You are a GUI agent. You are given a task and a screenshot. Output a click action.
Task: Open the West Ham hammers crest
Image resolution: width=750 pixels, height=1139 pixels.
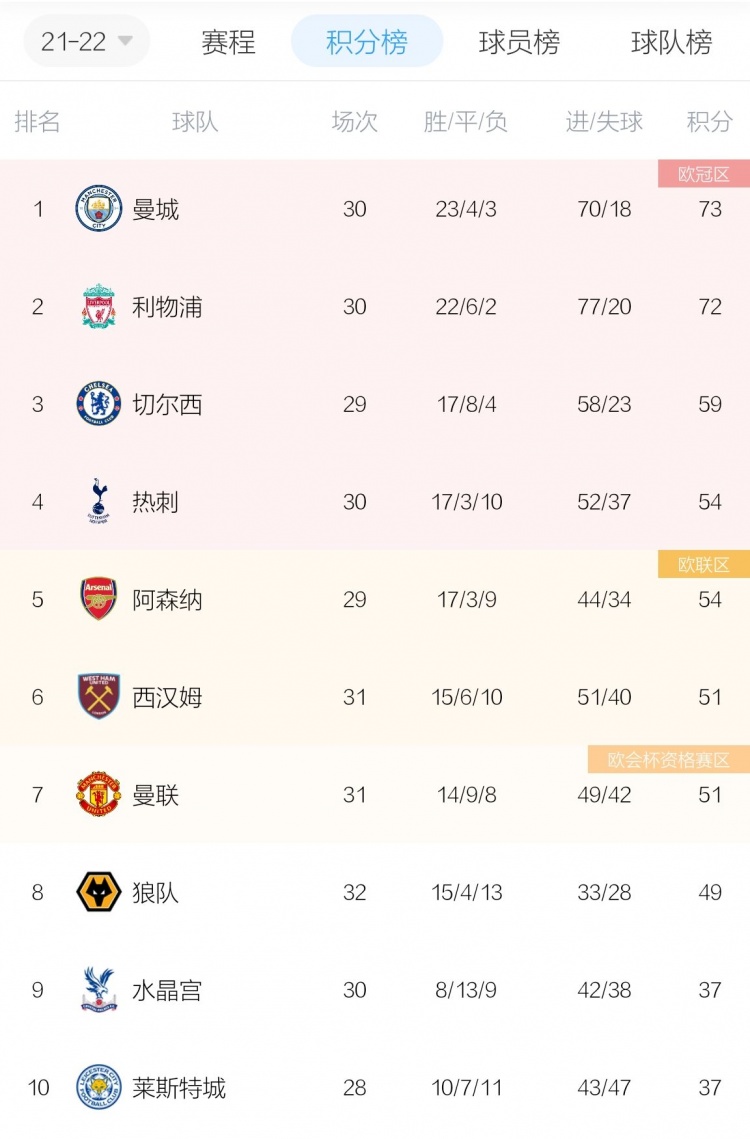point(99,697)
